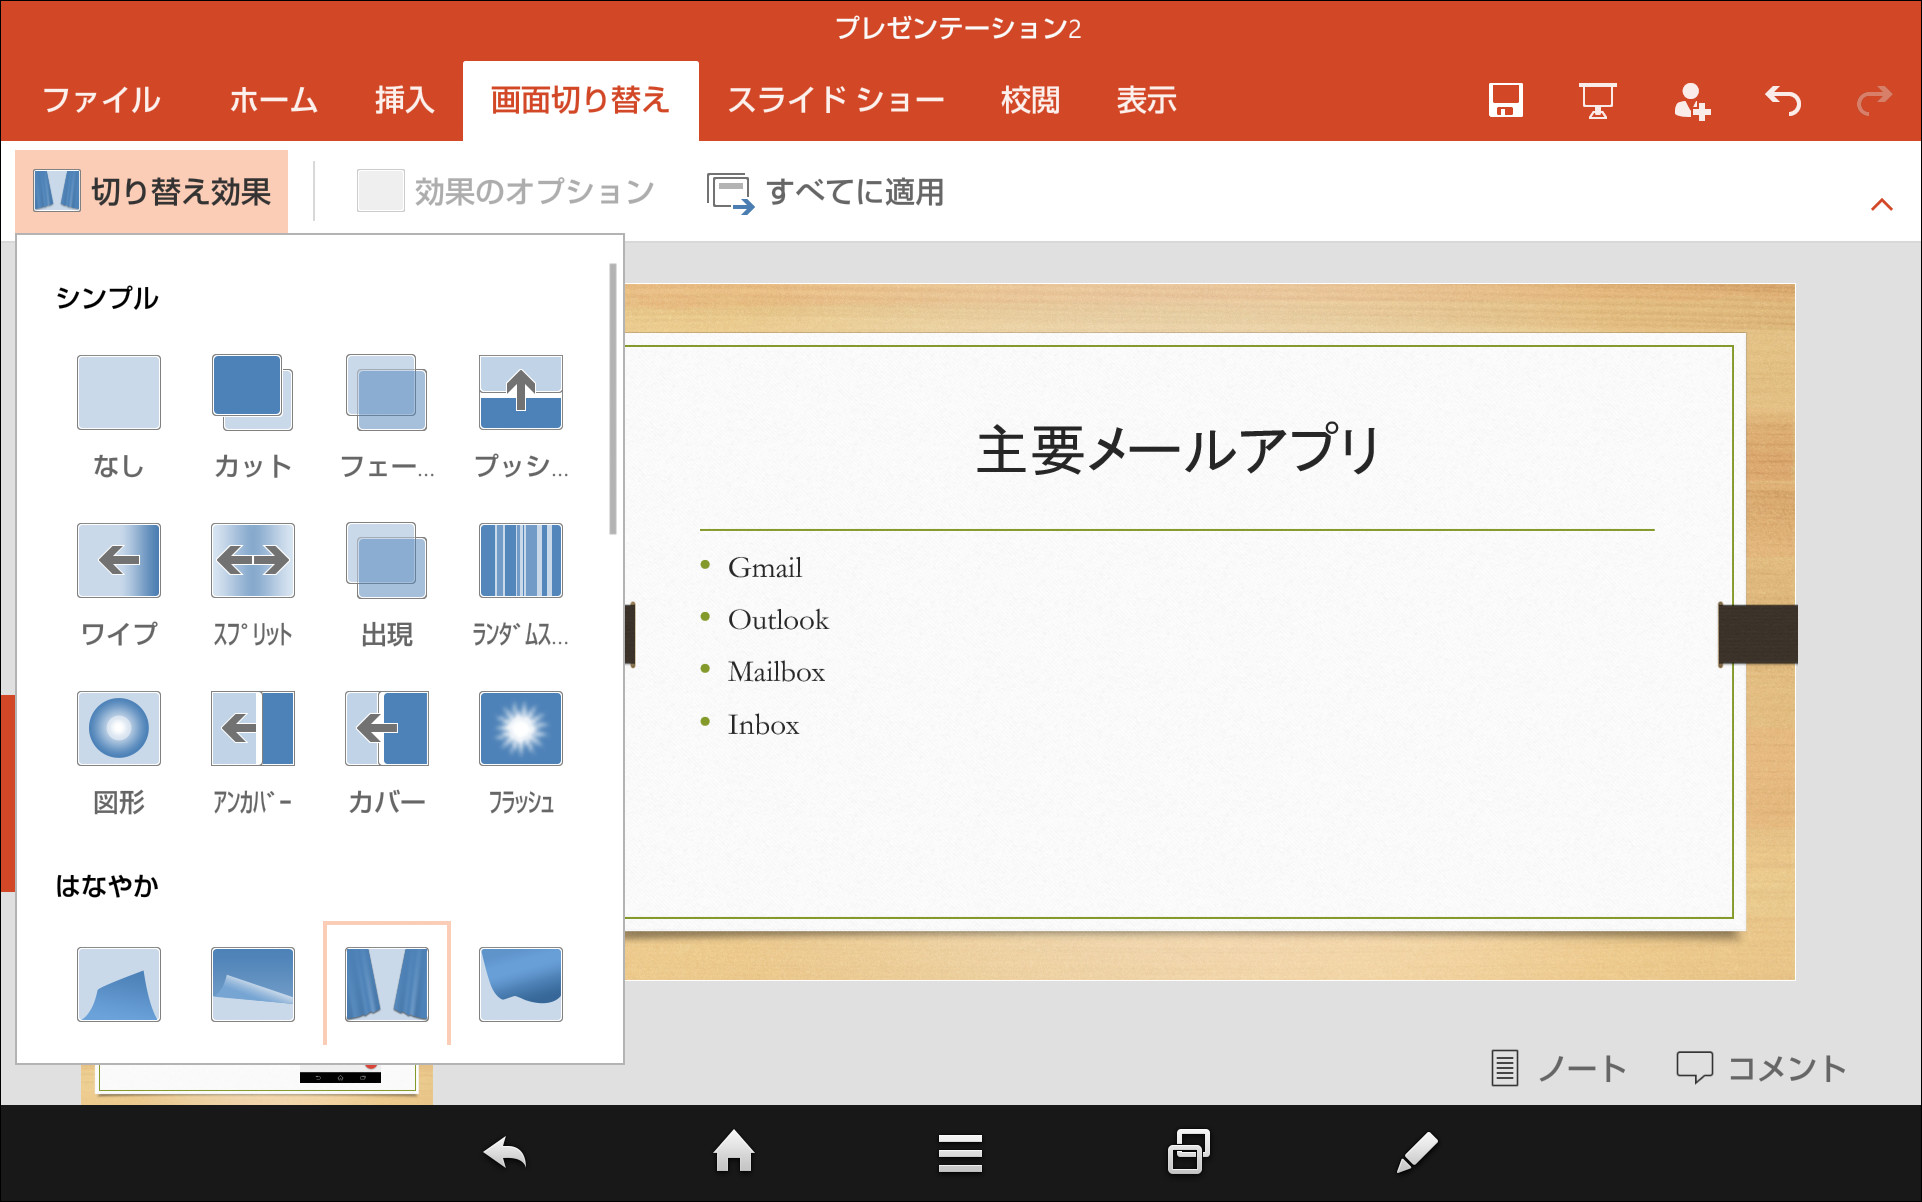The height and width of the screenshot is (1202, 1922).
Task: Click the share/add person icon
Action: [1691, 100]
